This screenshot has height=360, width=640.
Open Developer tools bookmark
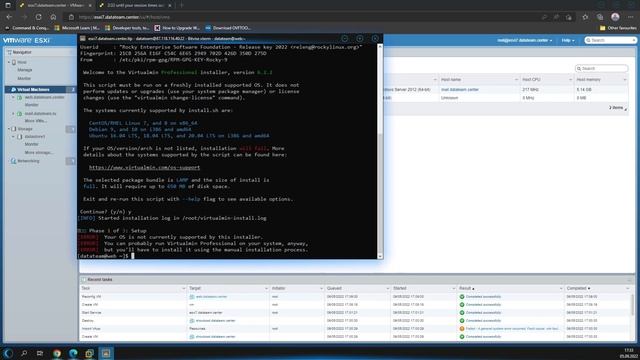pyautogui.click(x=127, y=28)
